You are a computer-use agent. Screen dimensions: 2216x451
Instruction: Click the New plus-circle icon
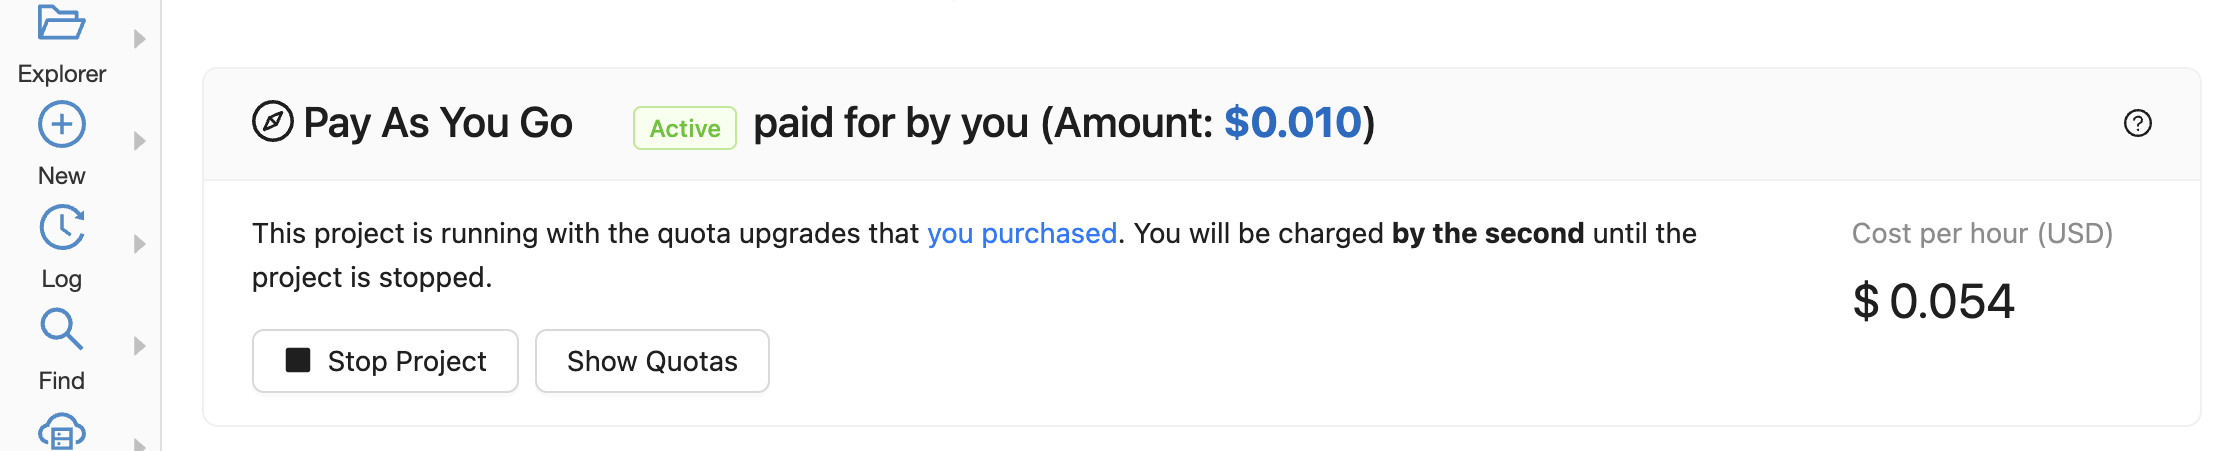[62, 125]
